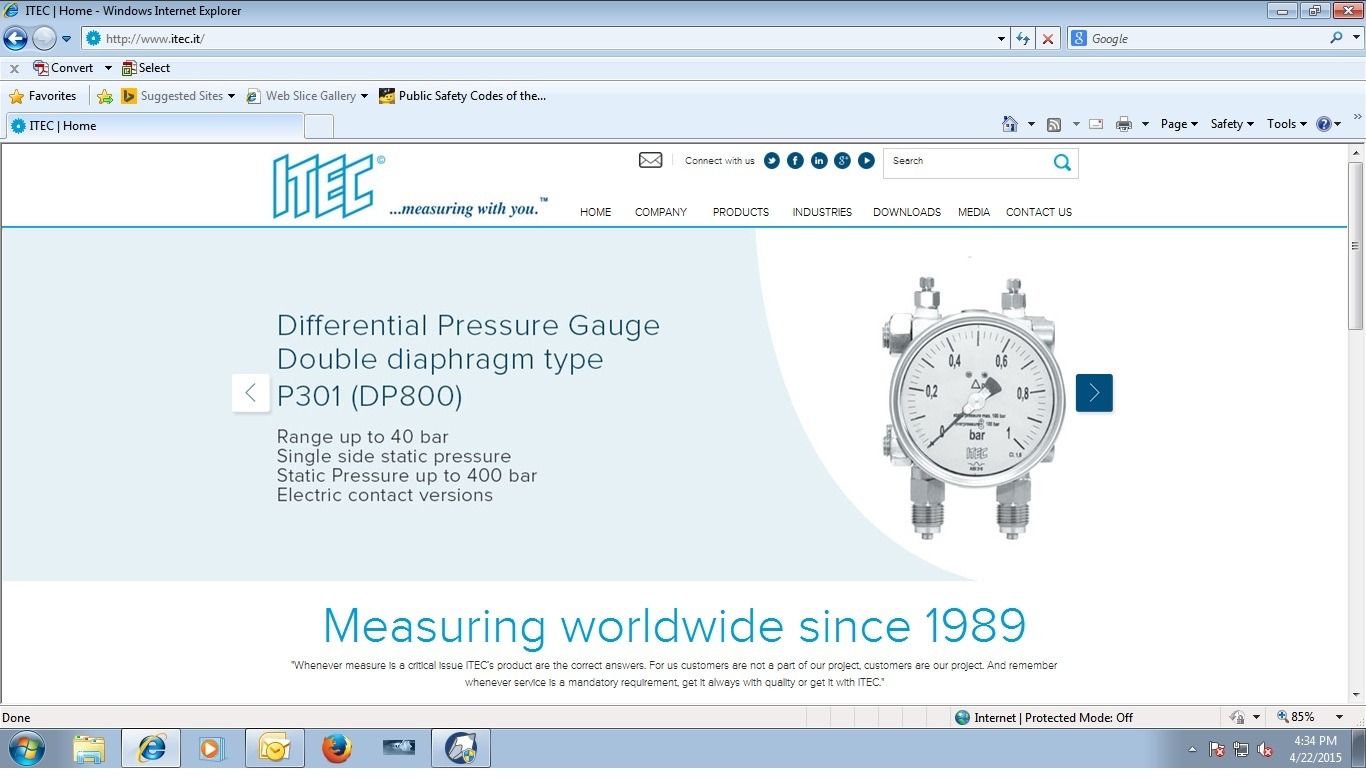
Task: Click the browser Back arrow button
Action: point(15,39)
